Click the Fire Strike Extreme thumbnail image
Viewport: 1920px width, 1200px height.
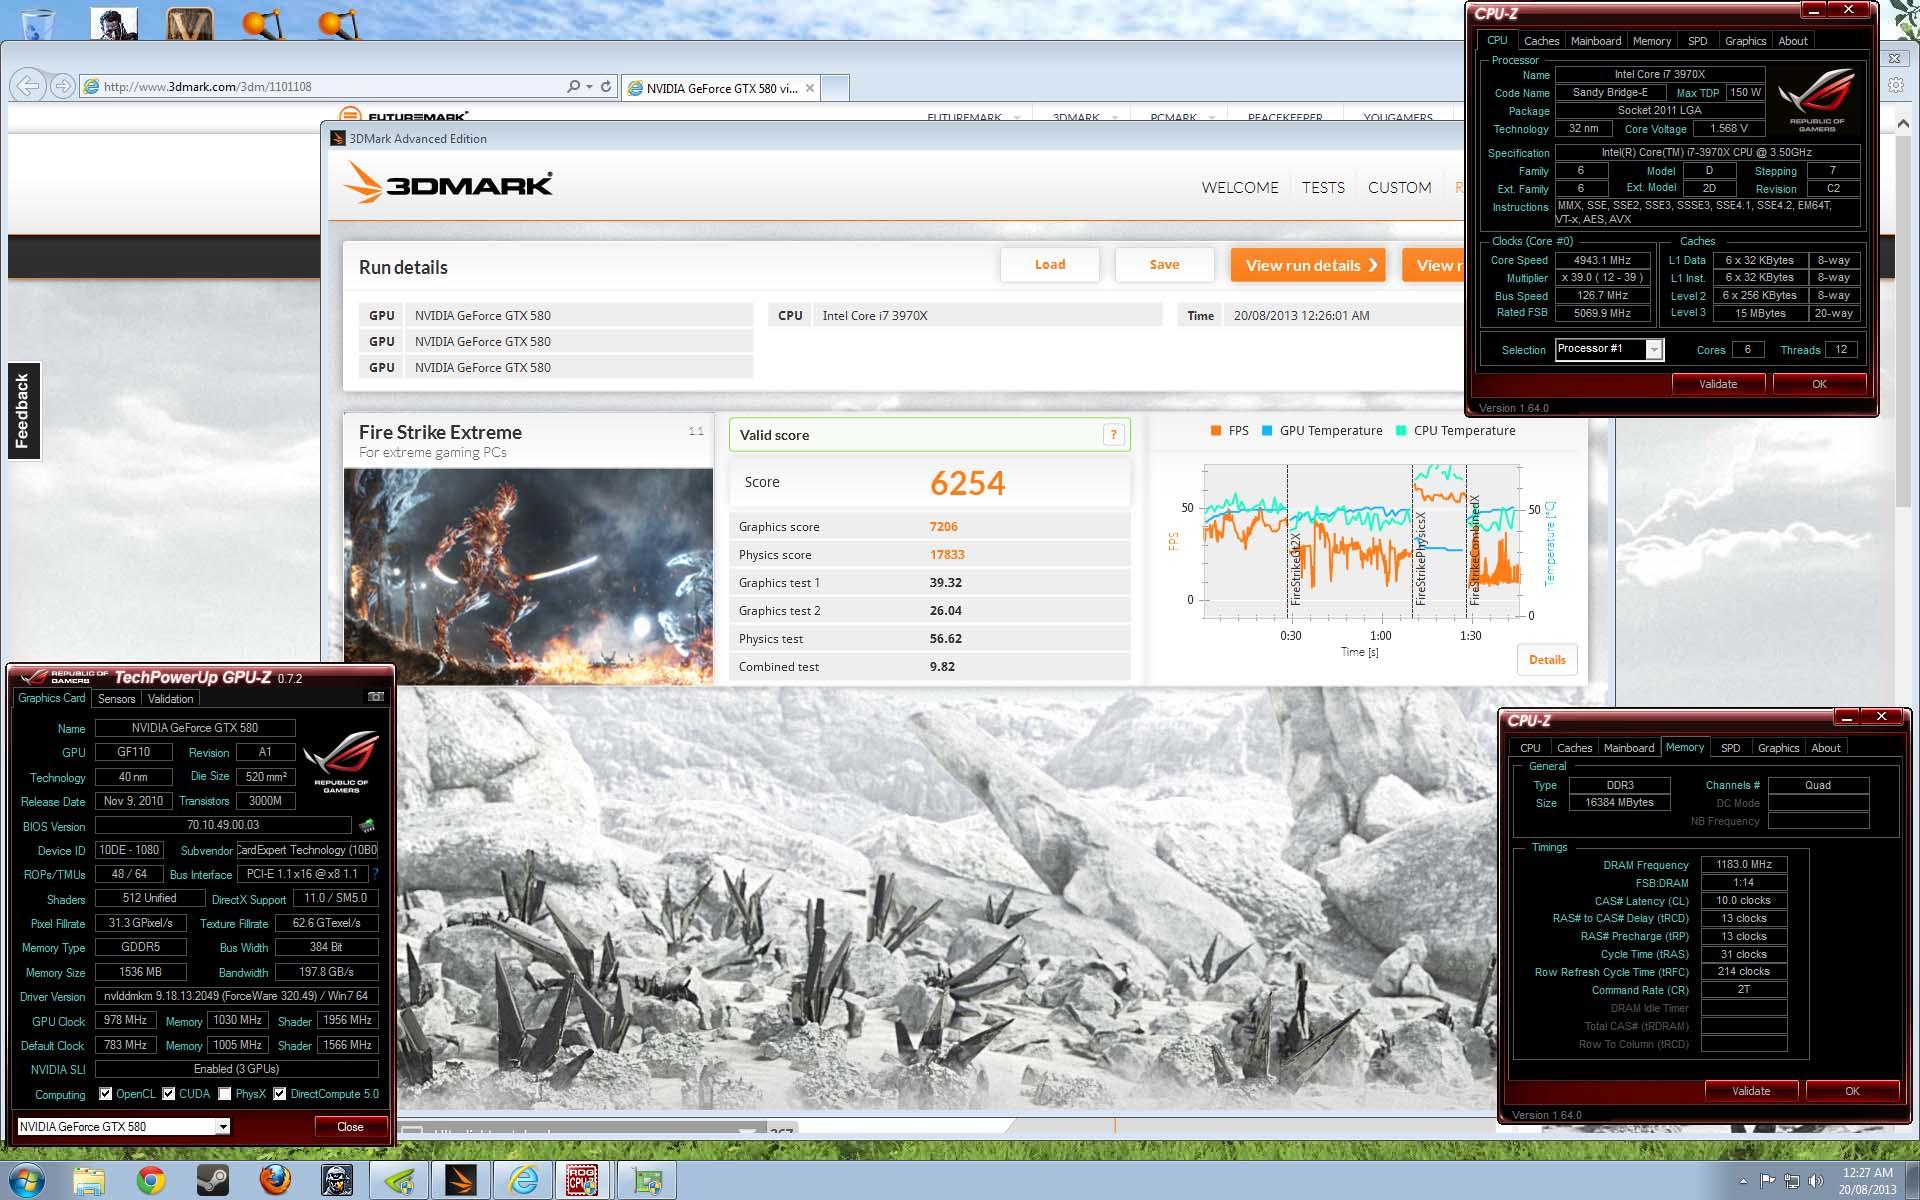[528, 576]
